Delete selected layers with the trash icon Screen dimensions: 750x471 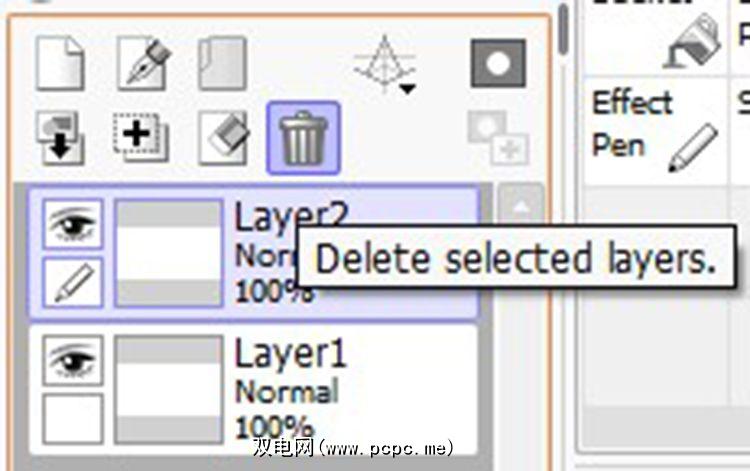pyautogui.click(x=304, y=138)
